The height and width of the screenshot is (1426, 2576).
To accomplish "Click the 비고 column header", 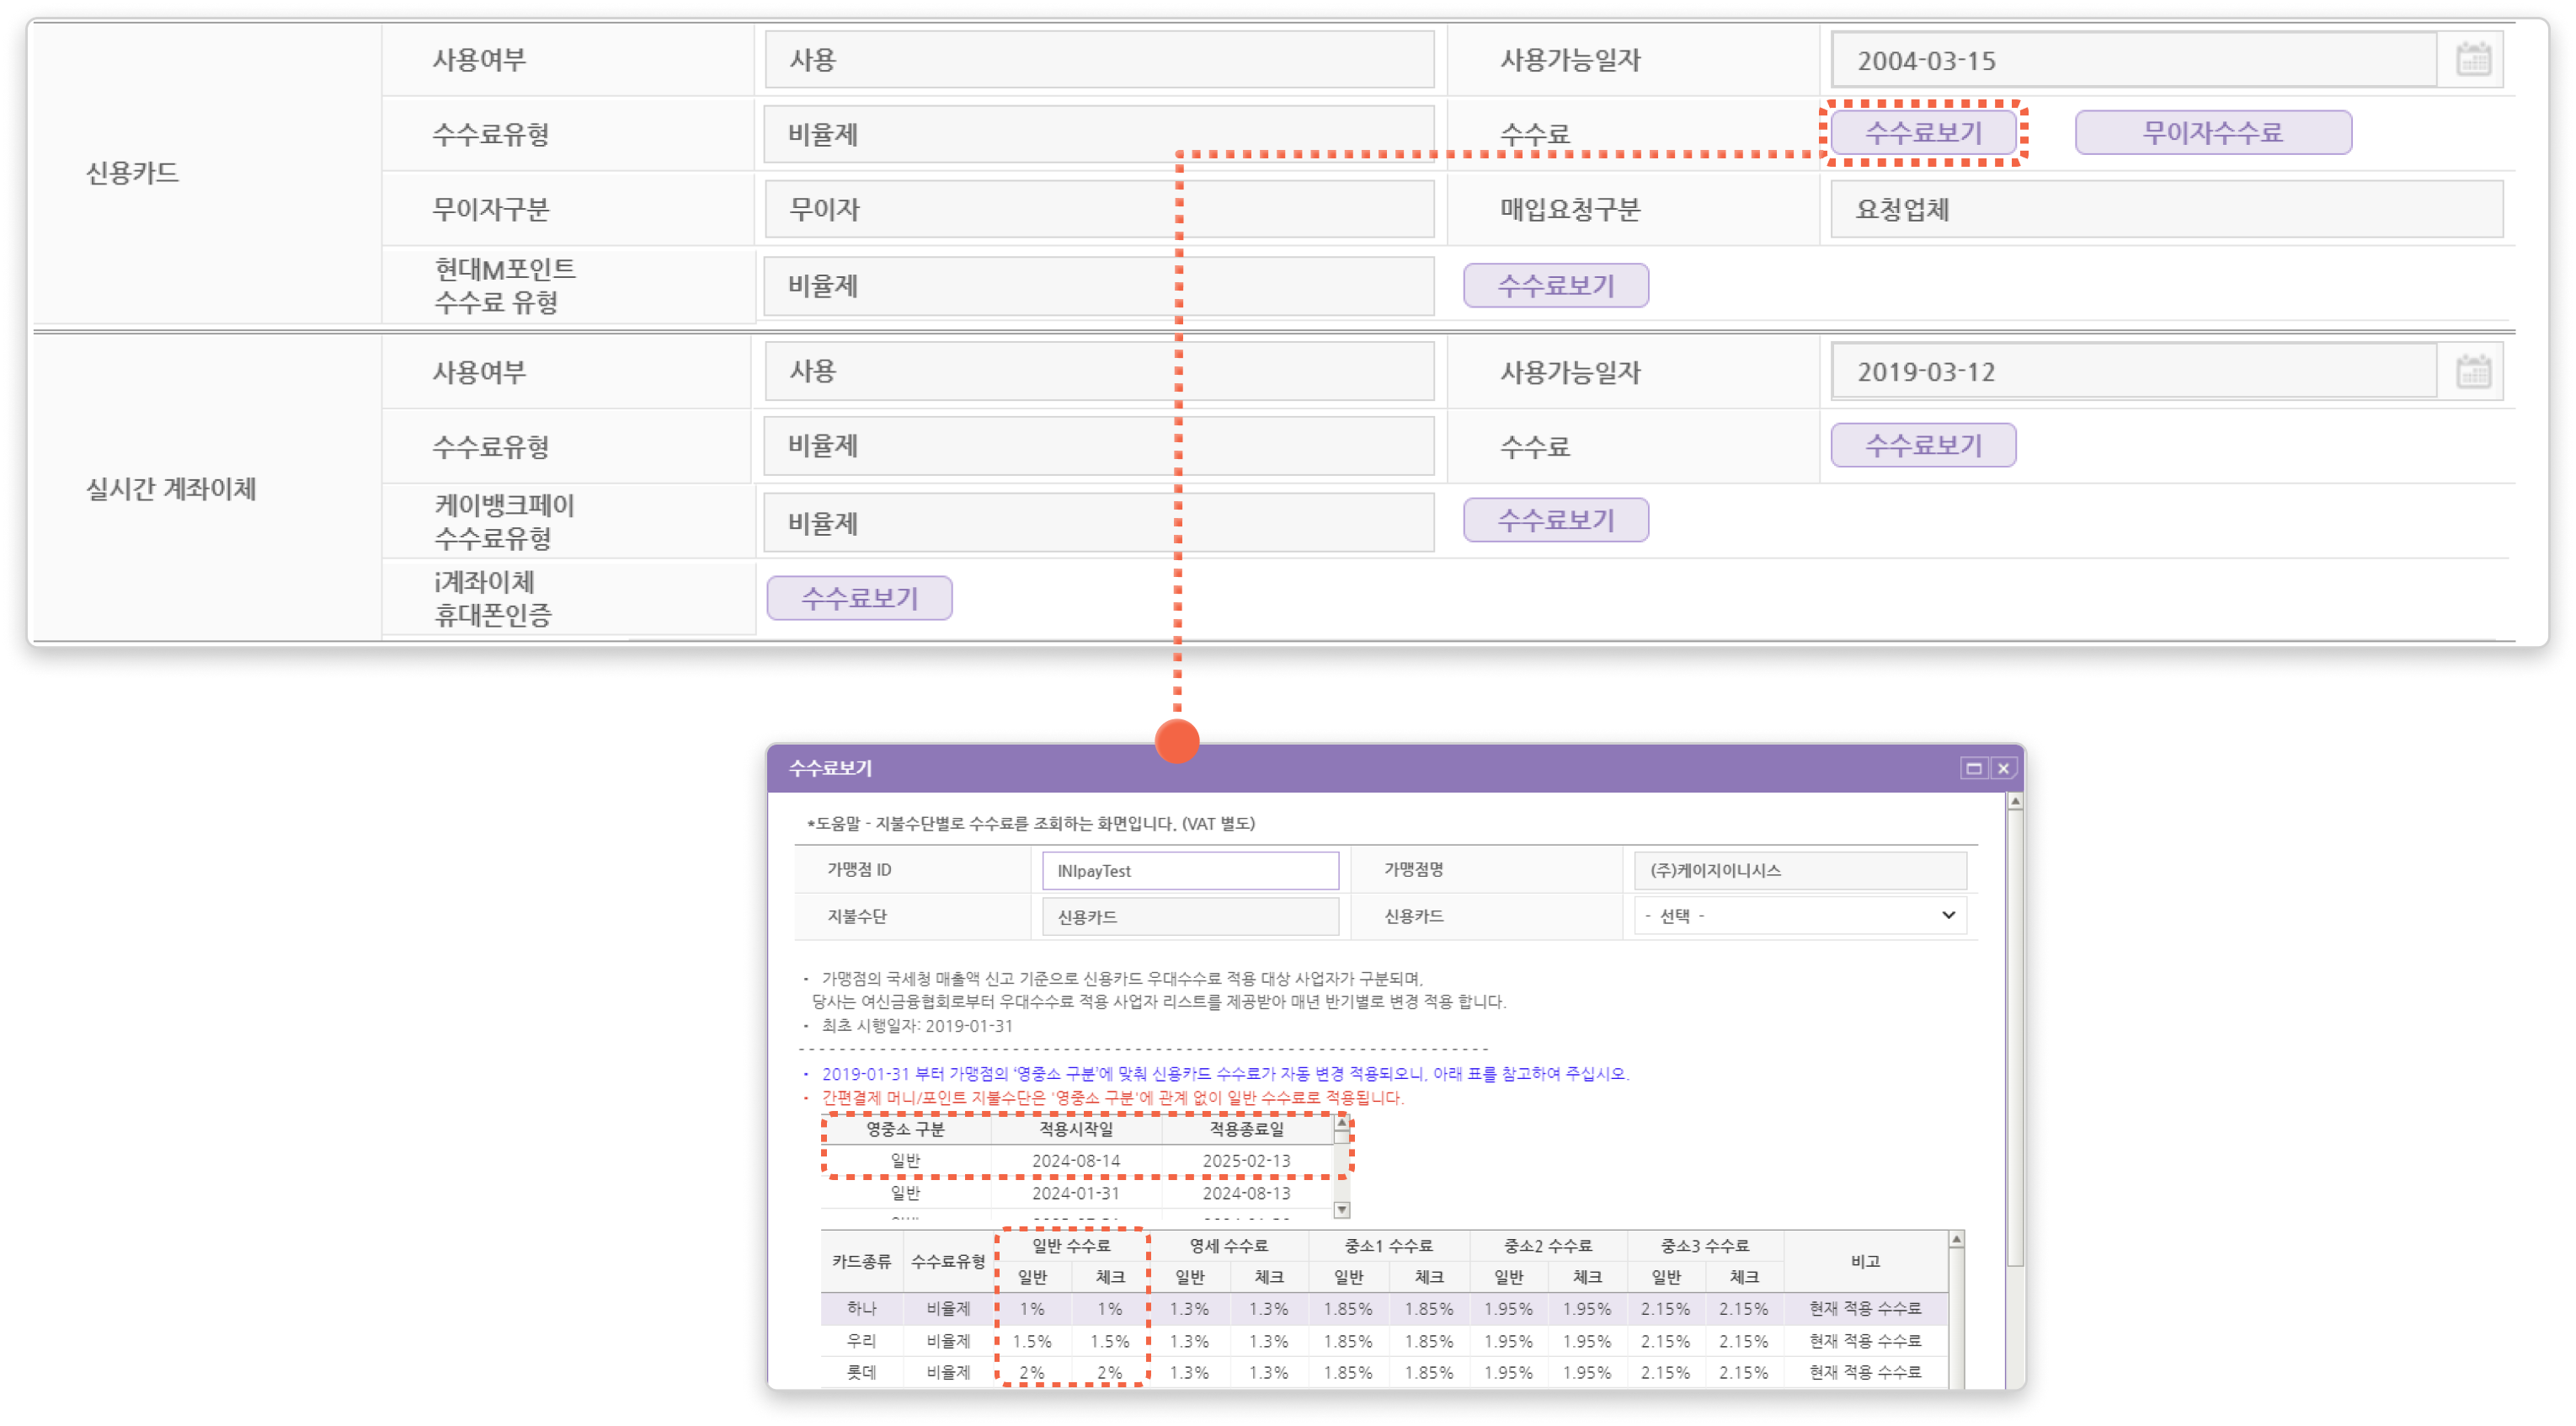I will pyautogui.click(x=1865, y=1261).
